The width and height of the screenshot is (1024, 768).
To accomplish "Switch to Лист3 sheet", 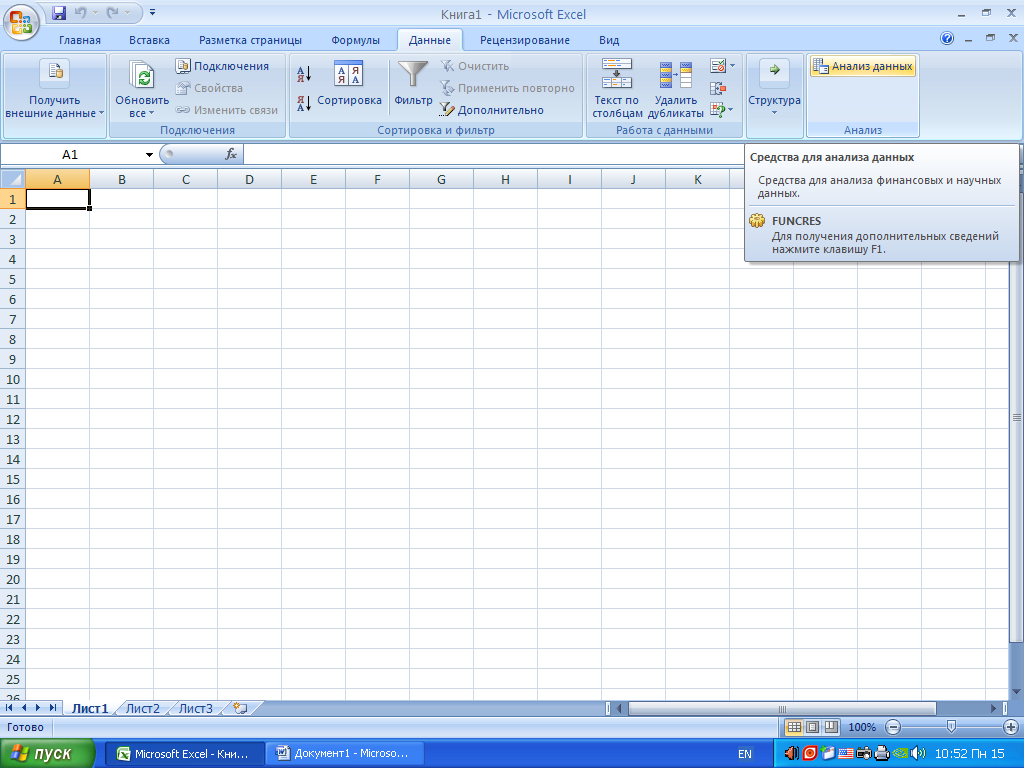I will pyautogui.click(x=196, y=708).
